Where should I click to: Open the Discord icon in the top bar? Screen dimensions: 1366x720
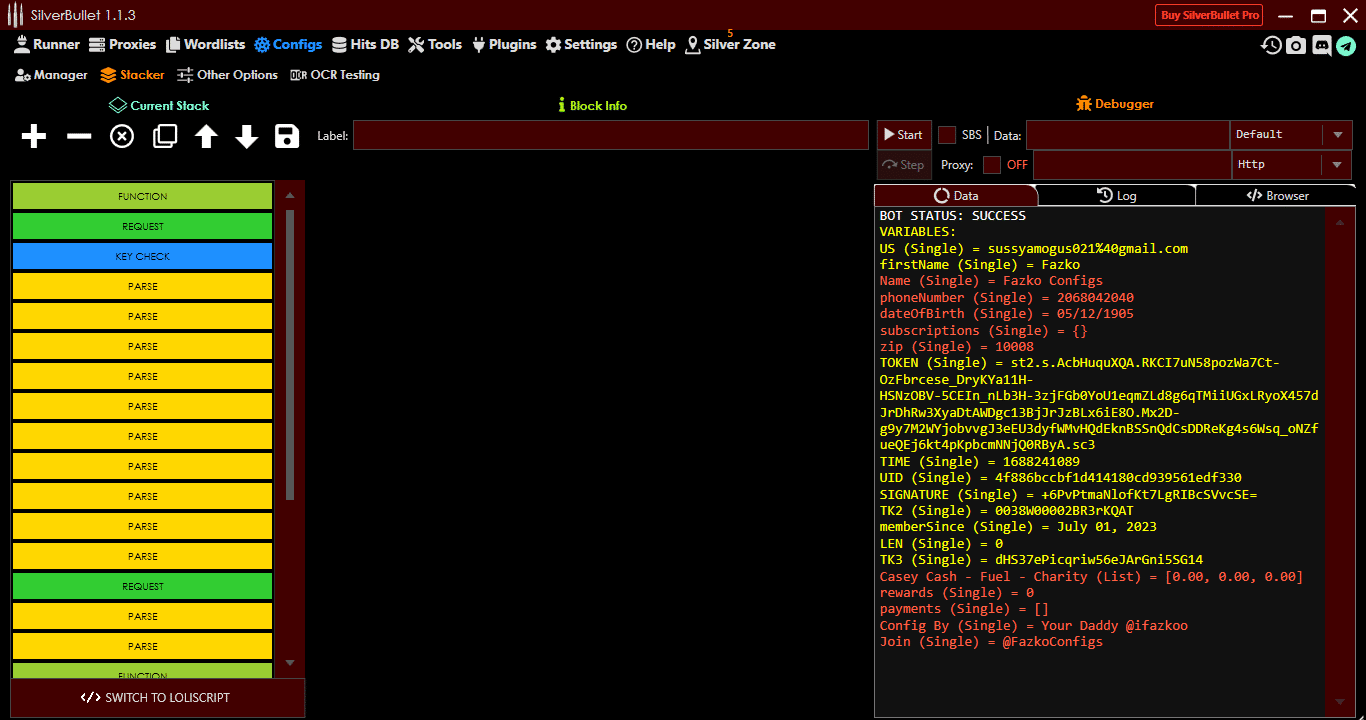(x=1322, y=46)
